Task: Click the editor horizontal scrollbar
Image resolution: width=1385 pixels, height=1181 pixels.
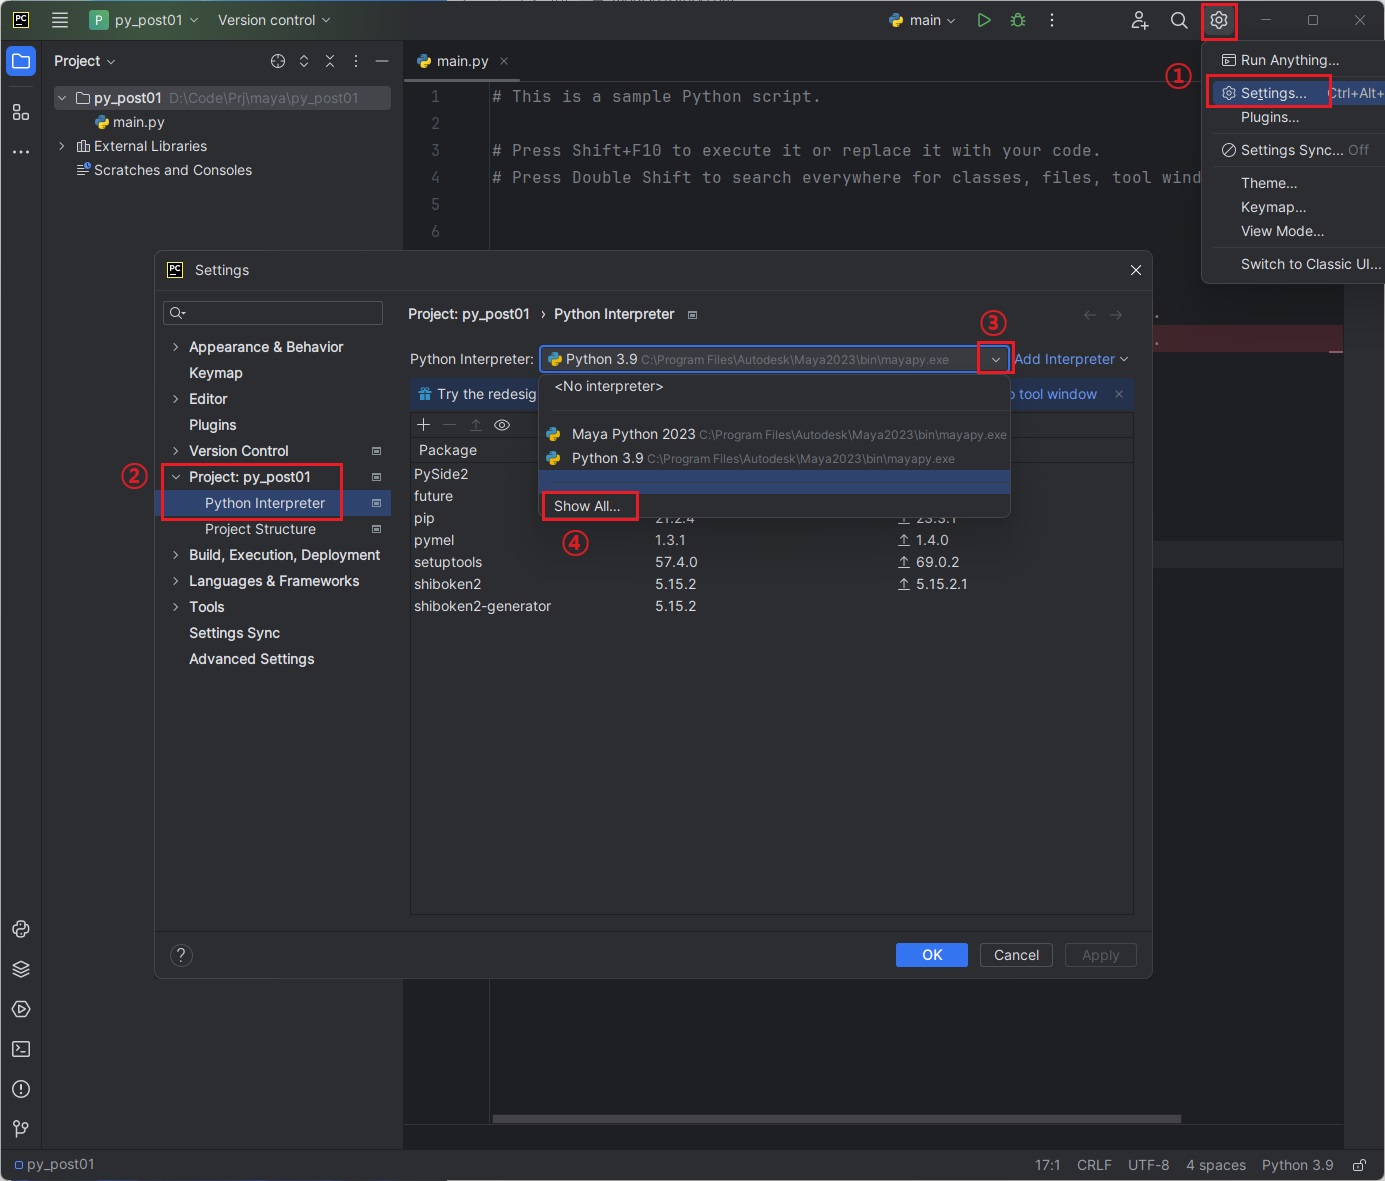Action: coord(837,1119)
